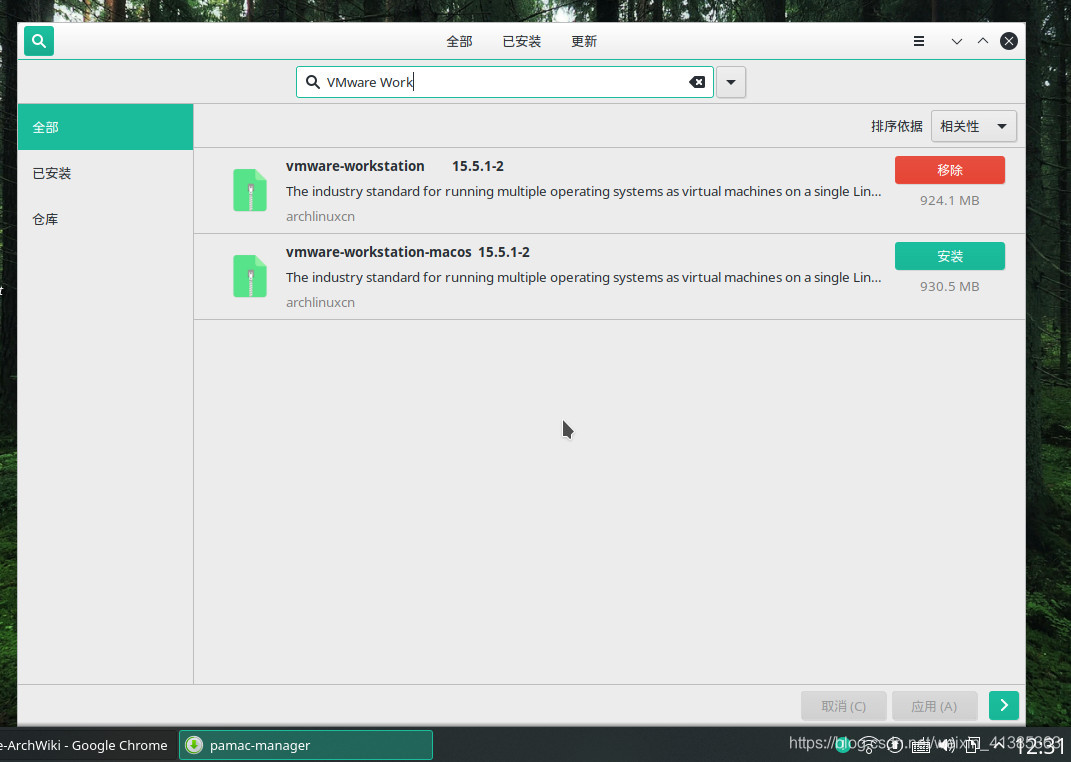Screen dimensions: 1071x762
Task: Click the magnifier icon inside search box
Action: [x=312, y=82]
